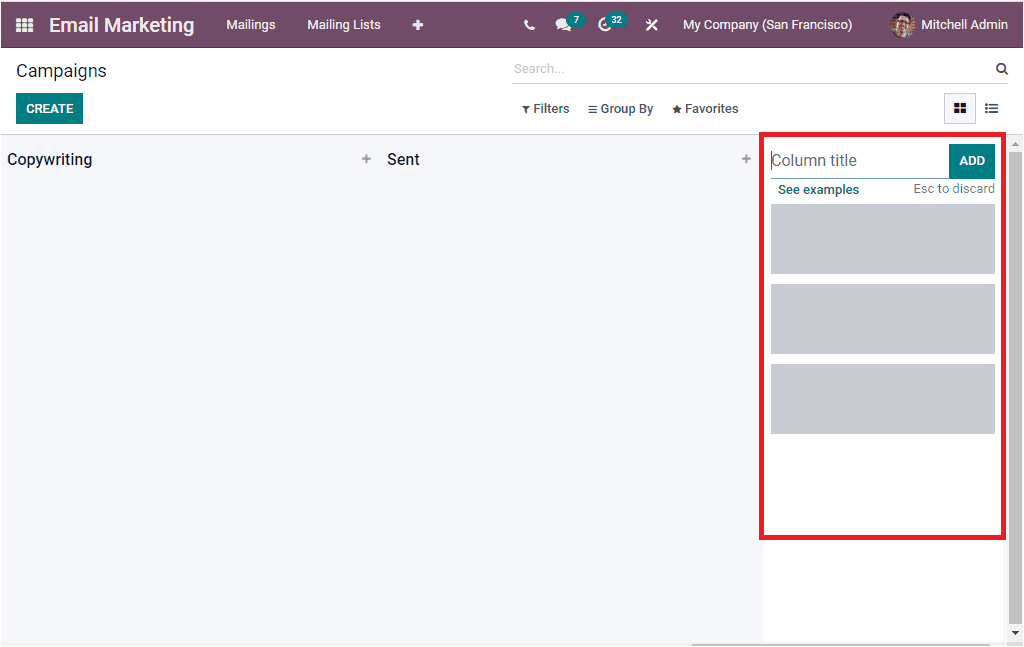Click the search magnifier icon

pos(1001,68)
